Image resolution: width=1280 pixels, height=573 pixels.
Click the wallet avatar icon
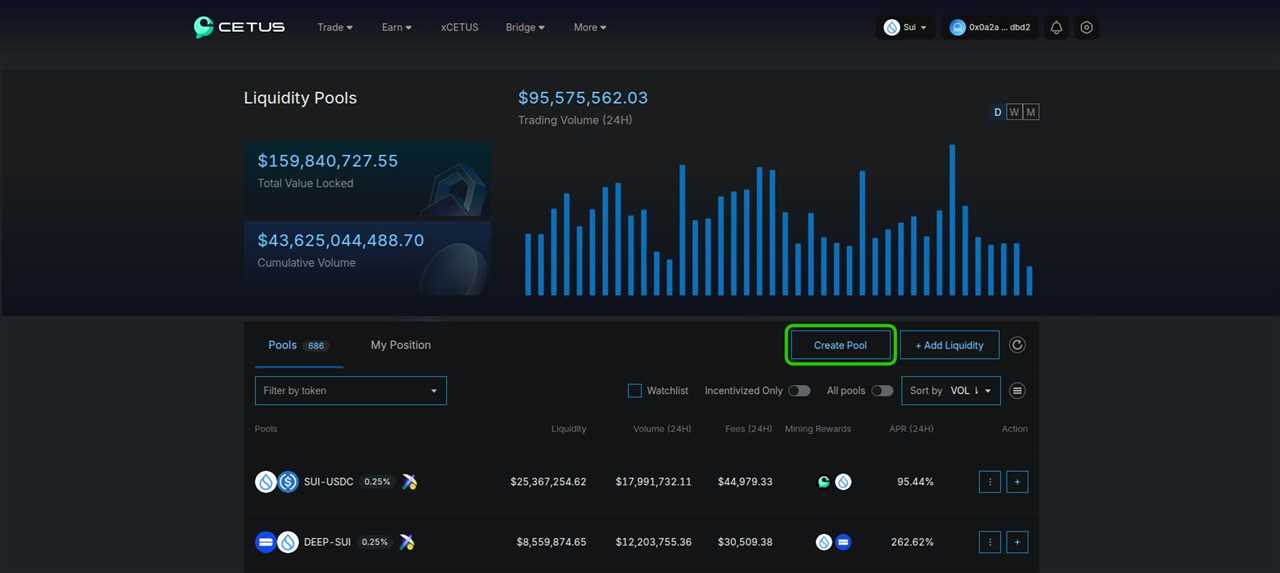(958, 28)
